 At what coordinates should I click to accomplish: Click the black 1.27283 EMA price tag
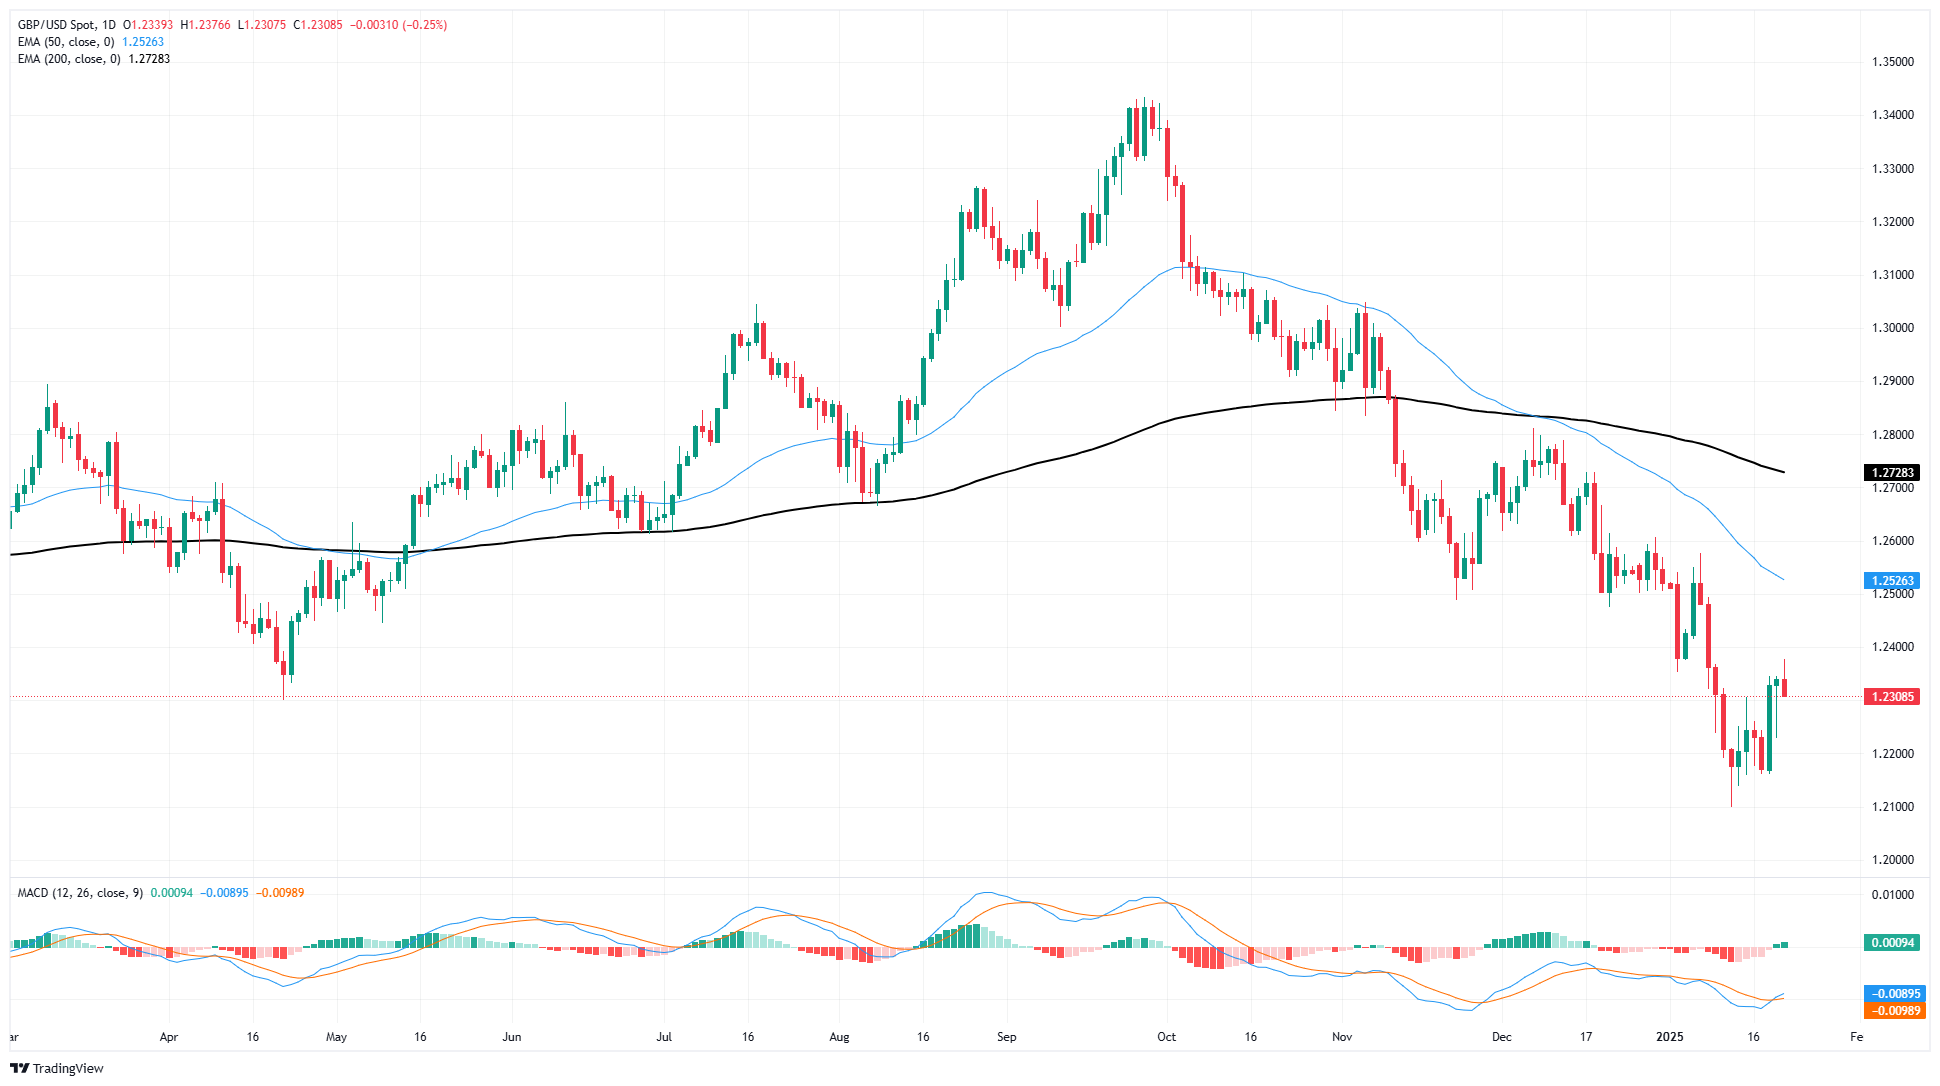pos(1891,473)
